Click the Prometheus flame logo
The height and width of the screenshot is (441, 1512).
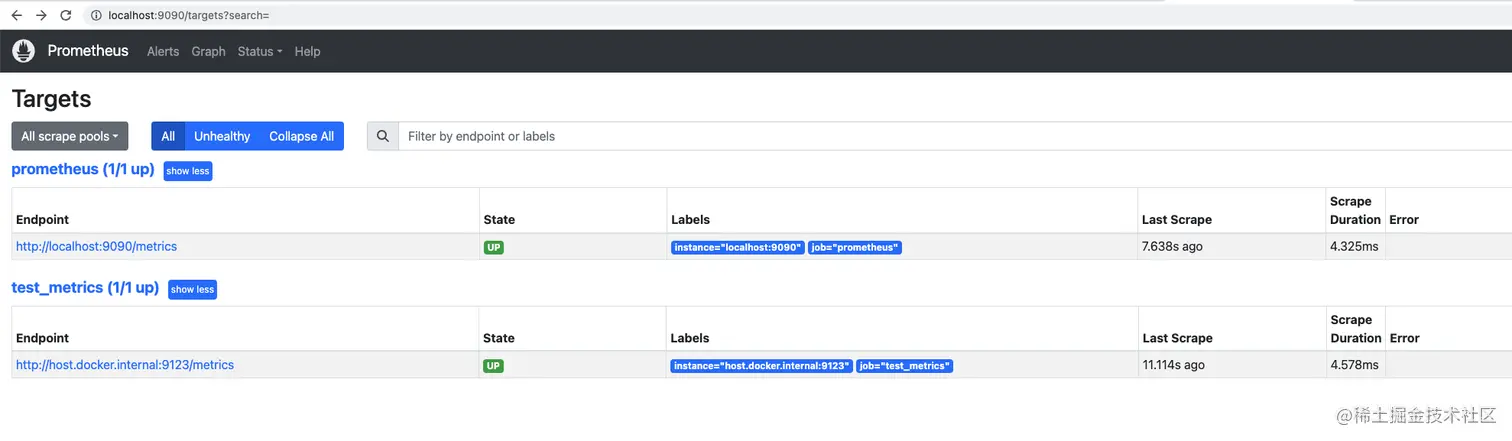24,51
